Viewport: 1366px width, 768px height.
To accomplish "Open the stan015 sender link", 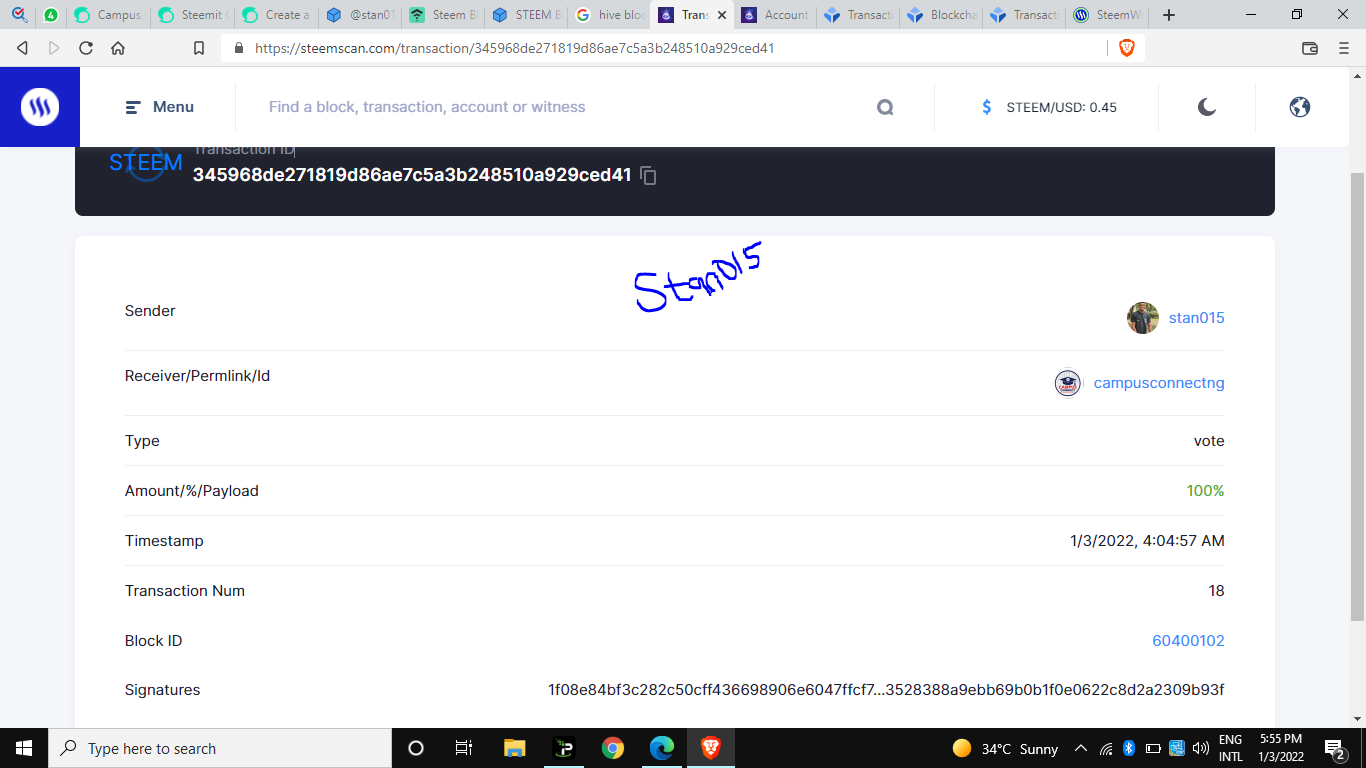I will tap(1197, 318).
